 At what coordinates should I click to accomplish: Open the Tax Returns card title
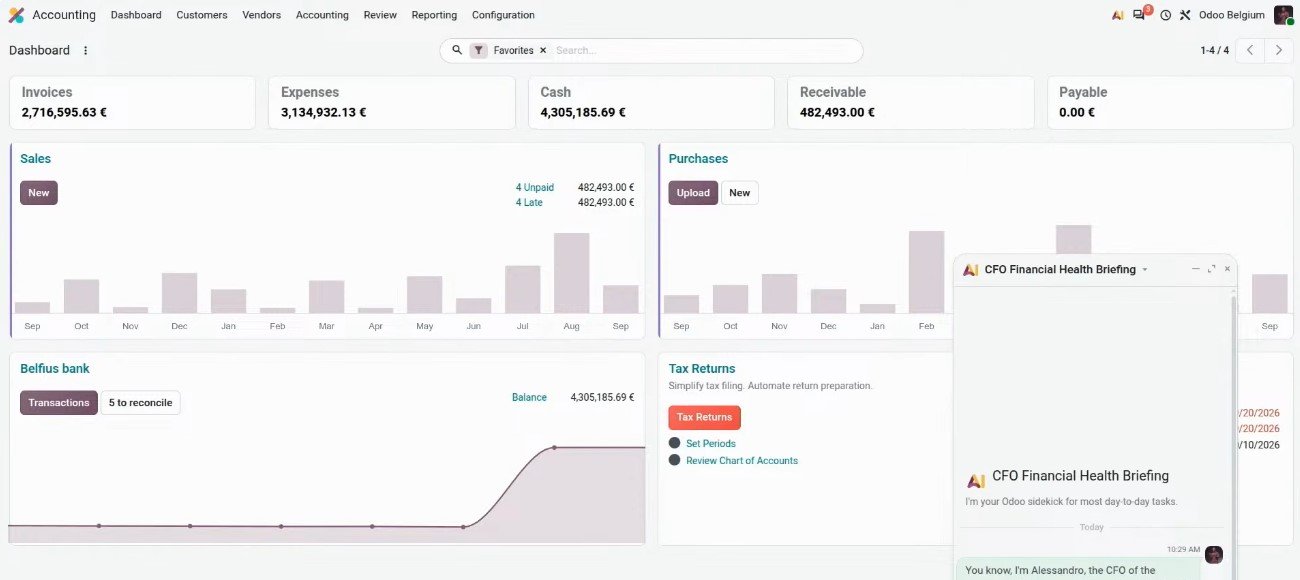coord(702,369)
